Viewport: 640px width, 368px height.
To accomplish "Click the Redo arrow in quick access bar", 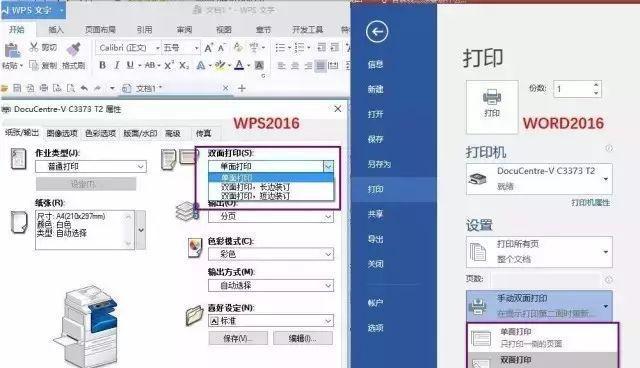I will (x=98, y=88).
